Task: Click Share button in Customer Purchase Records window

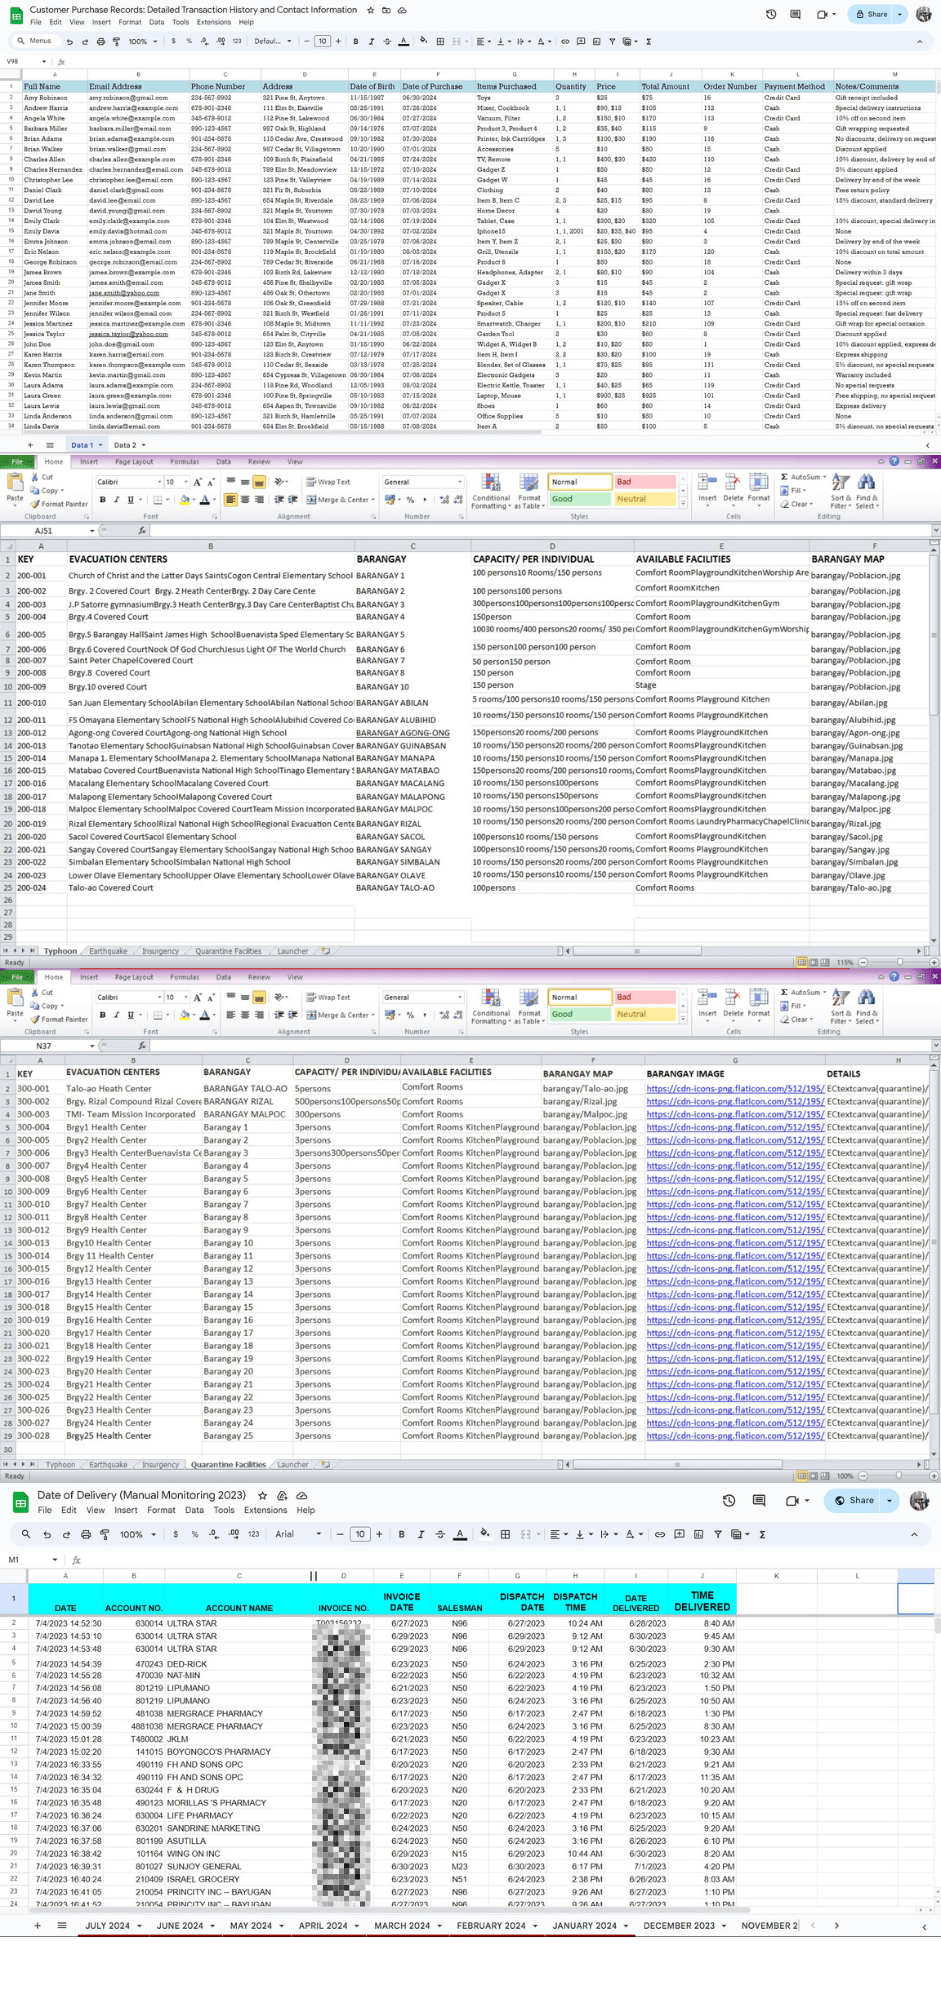Action: [x=872, y=14]
